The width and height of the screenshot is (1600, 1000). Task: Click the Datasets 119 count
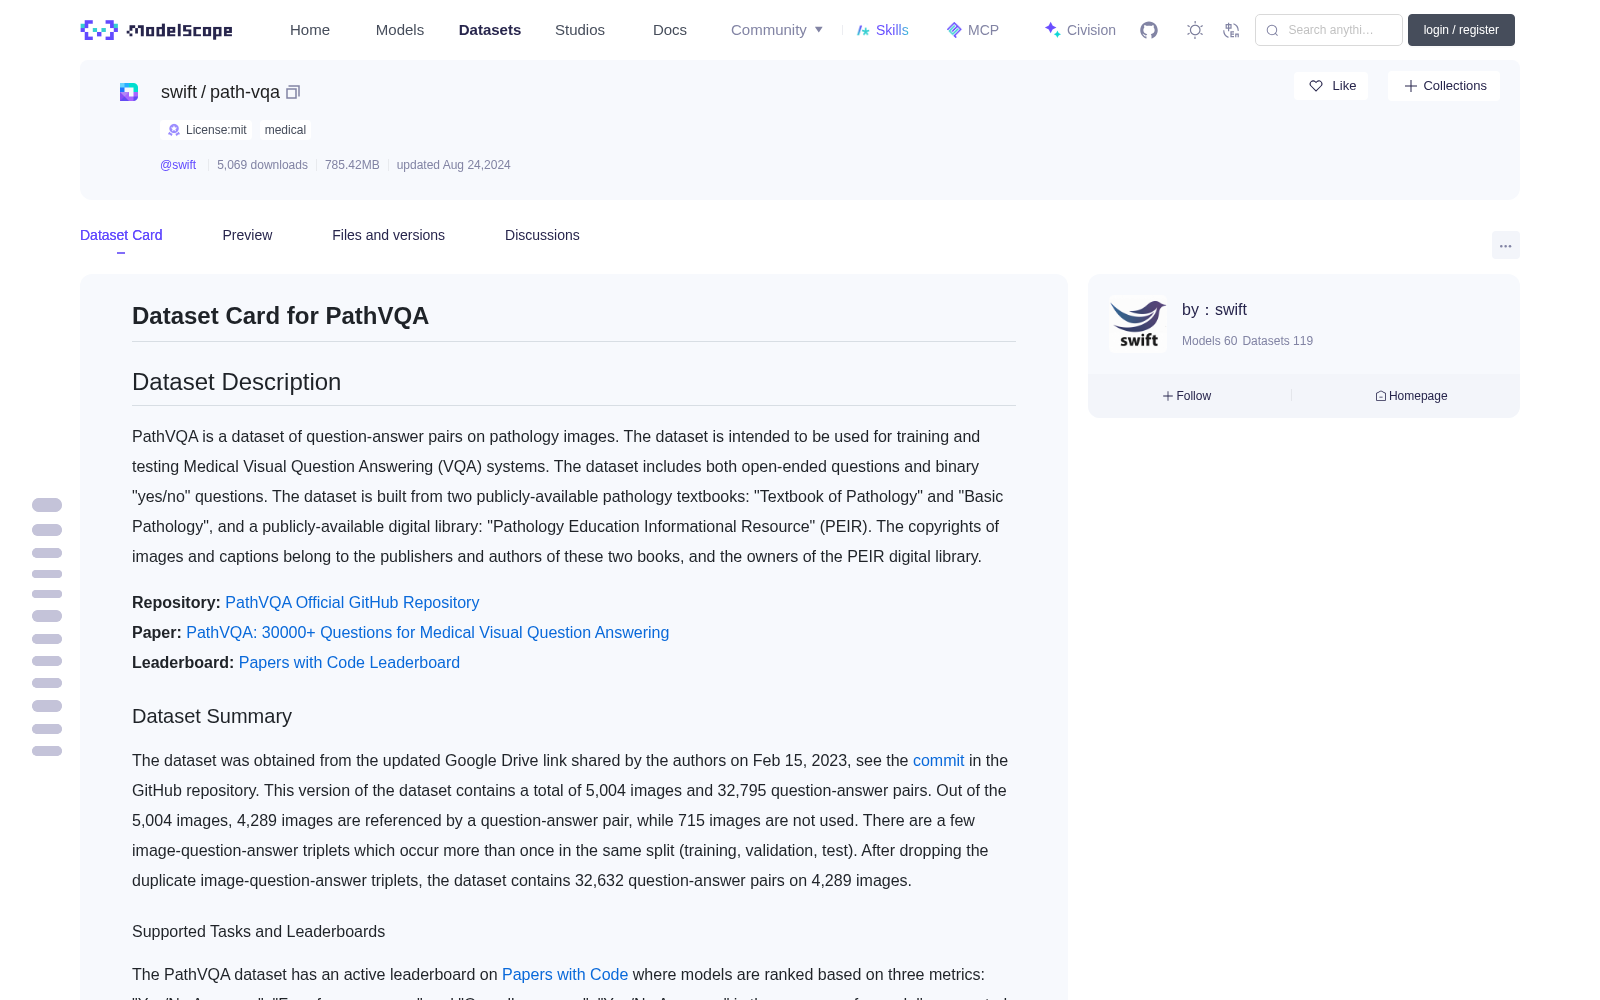[1277, 341]
